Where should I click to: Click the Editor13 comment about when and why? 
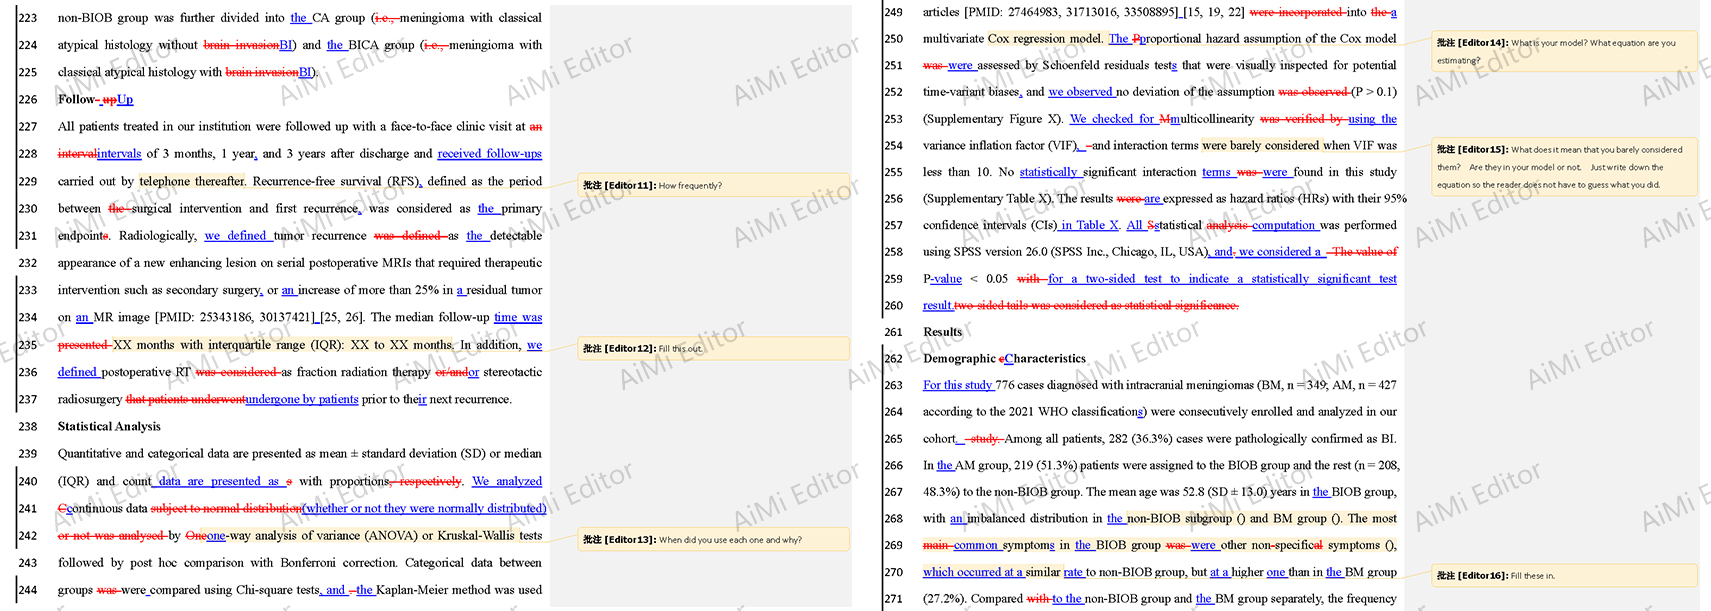click(x=713, y=540)
